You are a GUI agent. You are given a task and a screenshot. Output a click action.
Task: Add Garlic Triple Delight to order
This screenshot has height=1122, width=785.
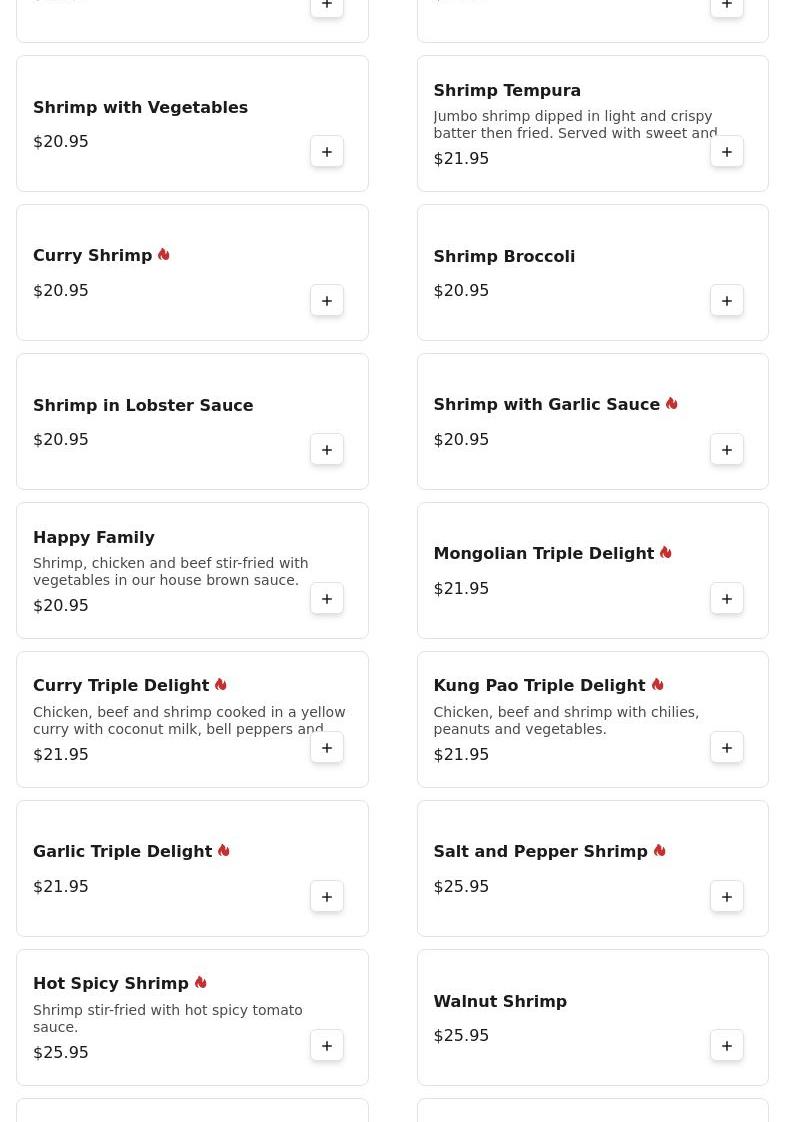click(327, 897)
